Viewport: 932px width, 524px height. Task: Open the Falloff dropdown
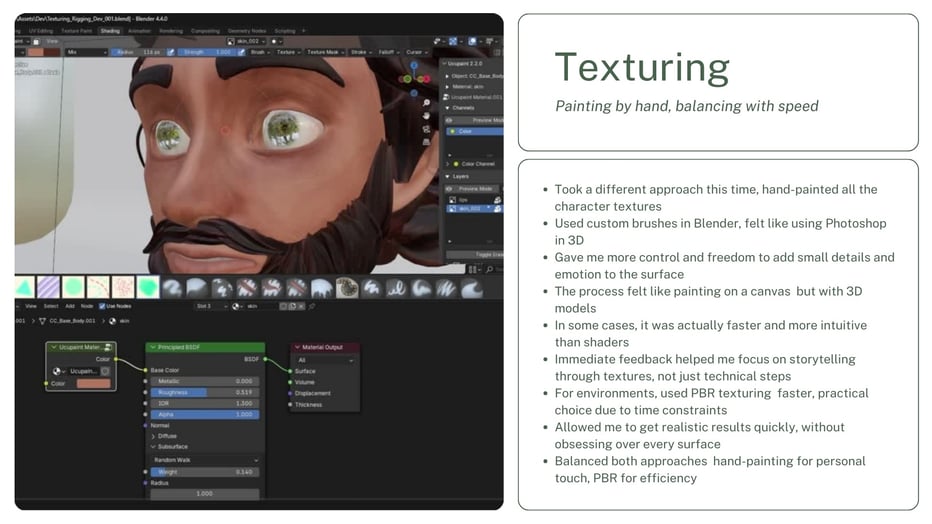(389, 52)
